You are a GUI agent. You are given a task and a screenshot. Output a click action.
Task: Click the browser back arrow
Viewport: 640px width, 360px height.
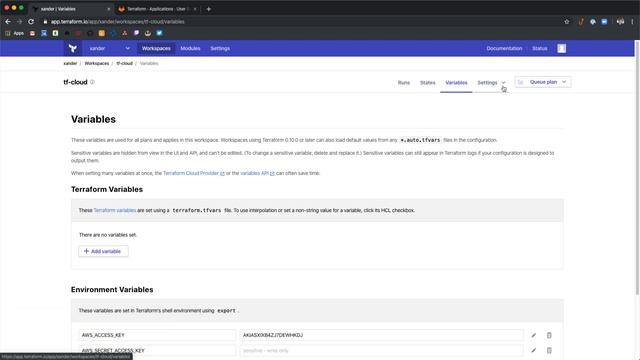point(8,22)
